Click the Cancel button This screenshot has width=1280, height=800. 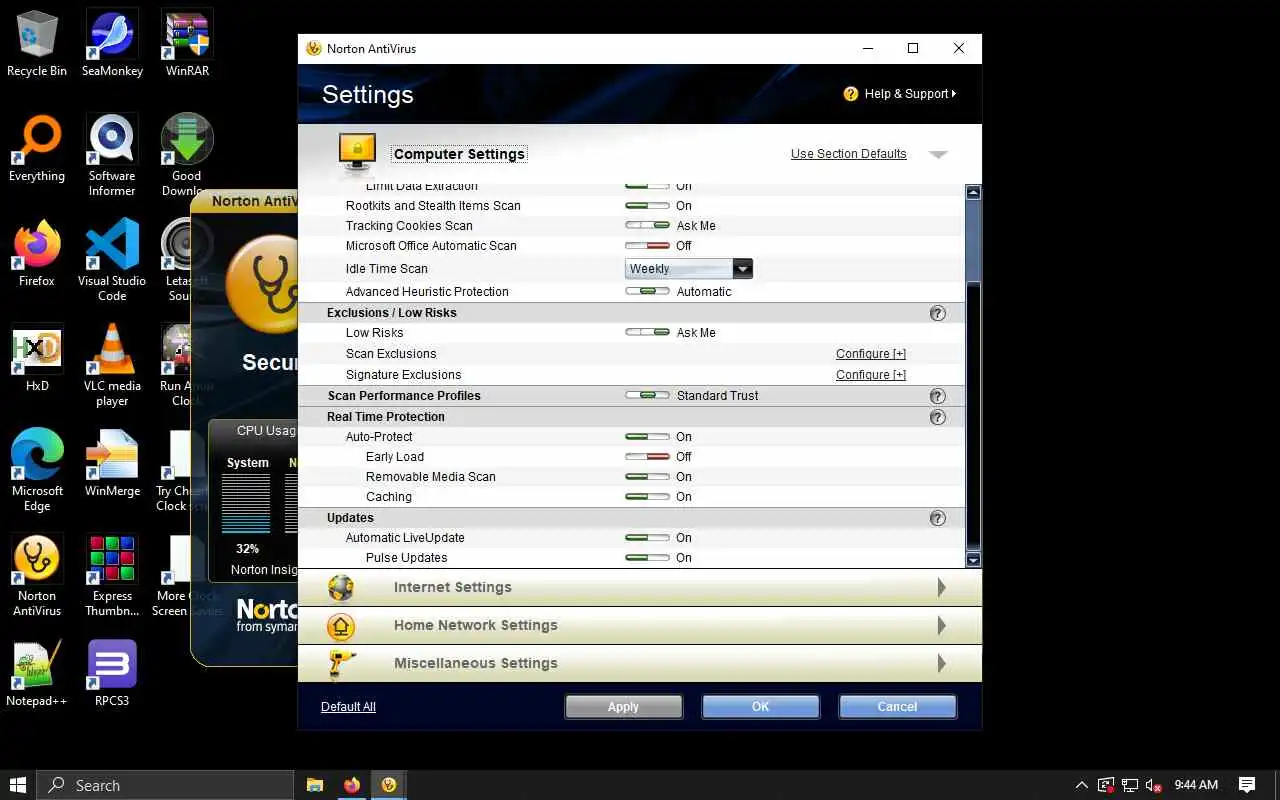[x=897, y=707]
